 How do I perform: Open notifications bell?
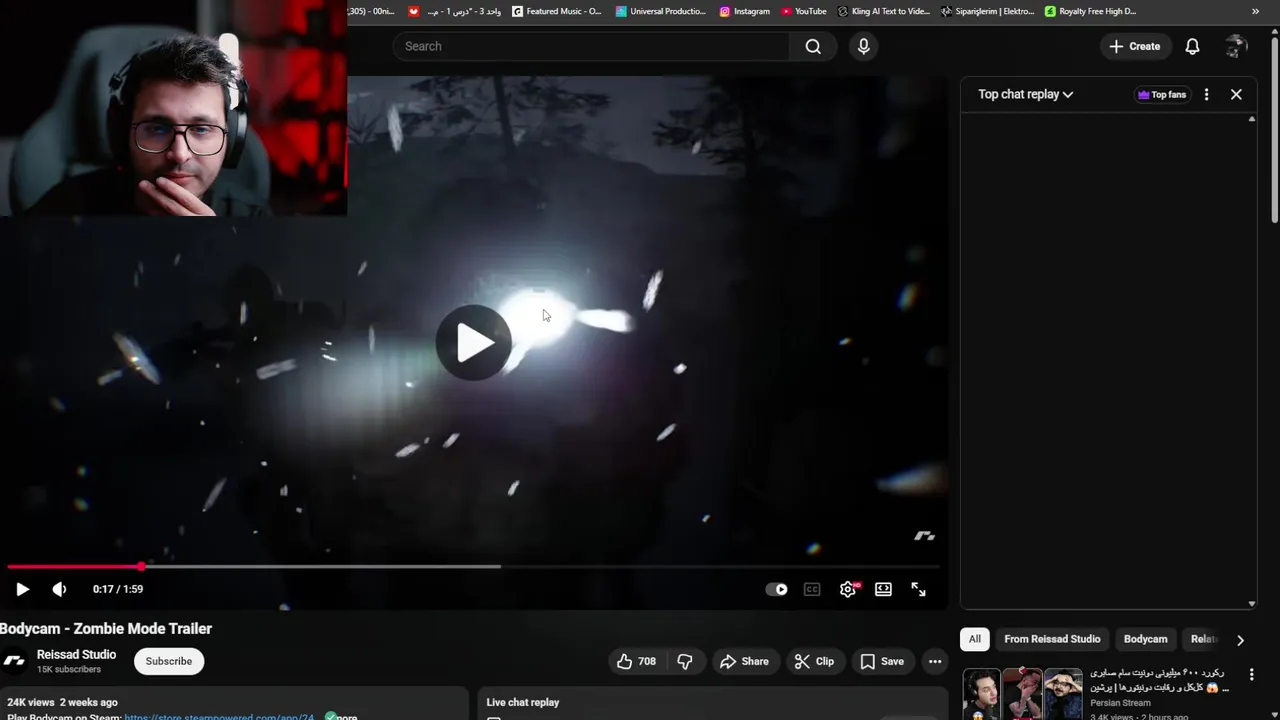[x=1192, y=46]
